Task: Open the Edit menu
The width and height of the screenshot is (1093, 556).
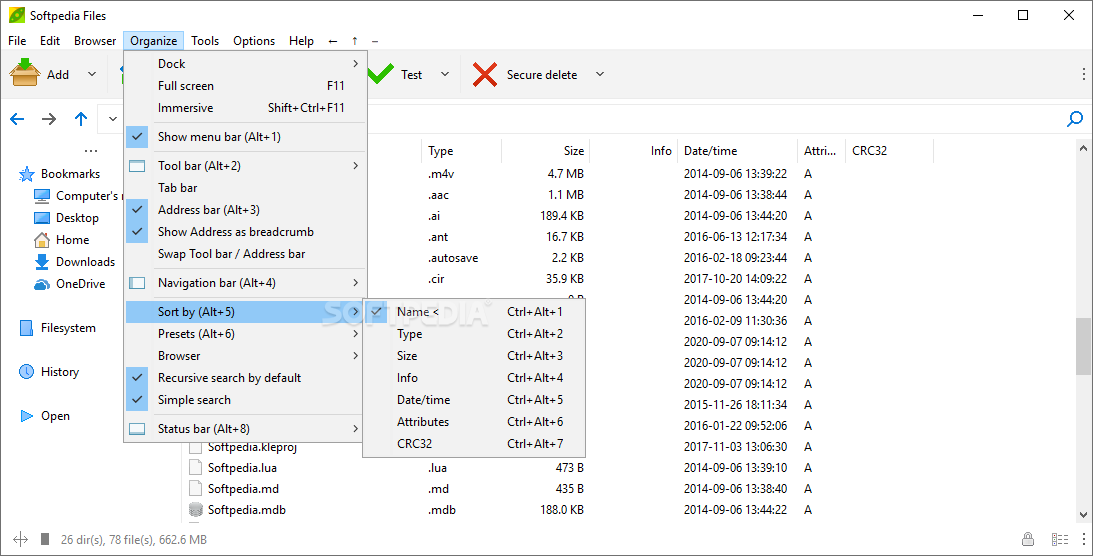Action: coord(49,40)
